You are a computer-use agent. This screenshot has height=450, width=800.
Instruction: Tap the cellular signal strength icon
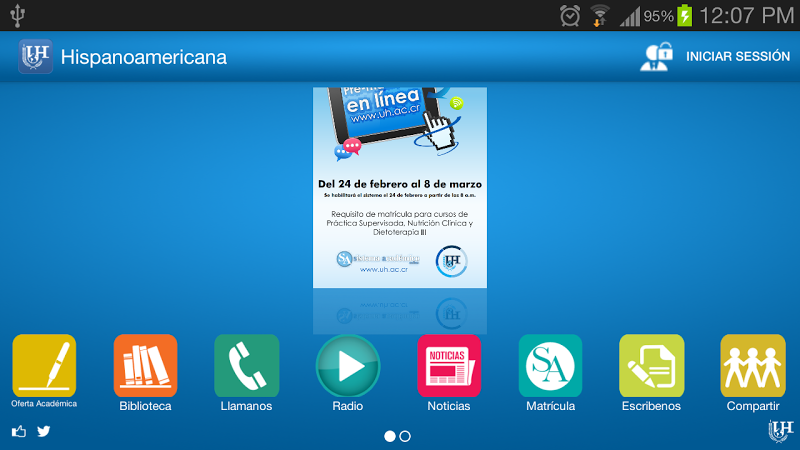(x=630, y=16)
